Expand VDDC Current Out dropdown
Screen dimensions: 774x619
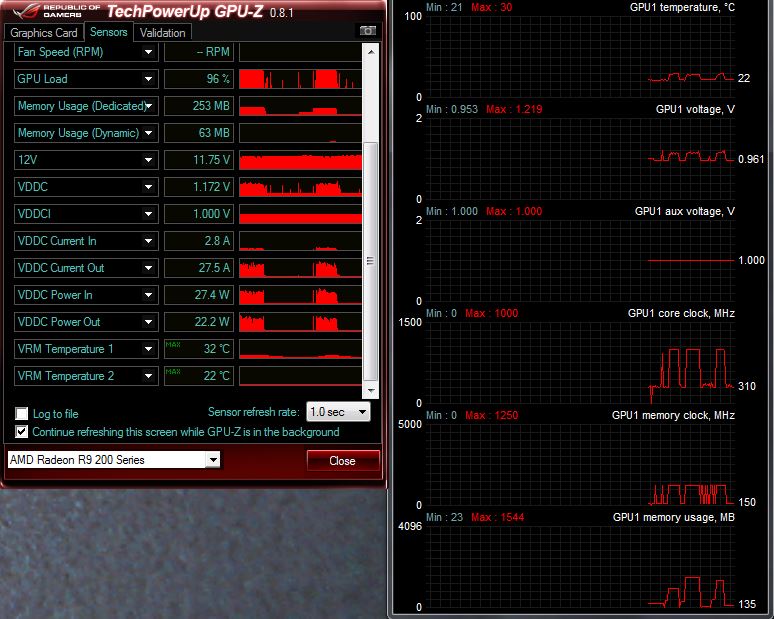148,268
